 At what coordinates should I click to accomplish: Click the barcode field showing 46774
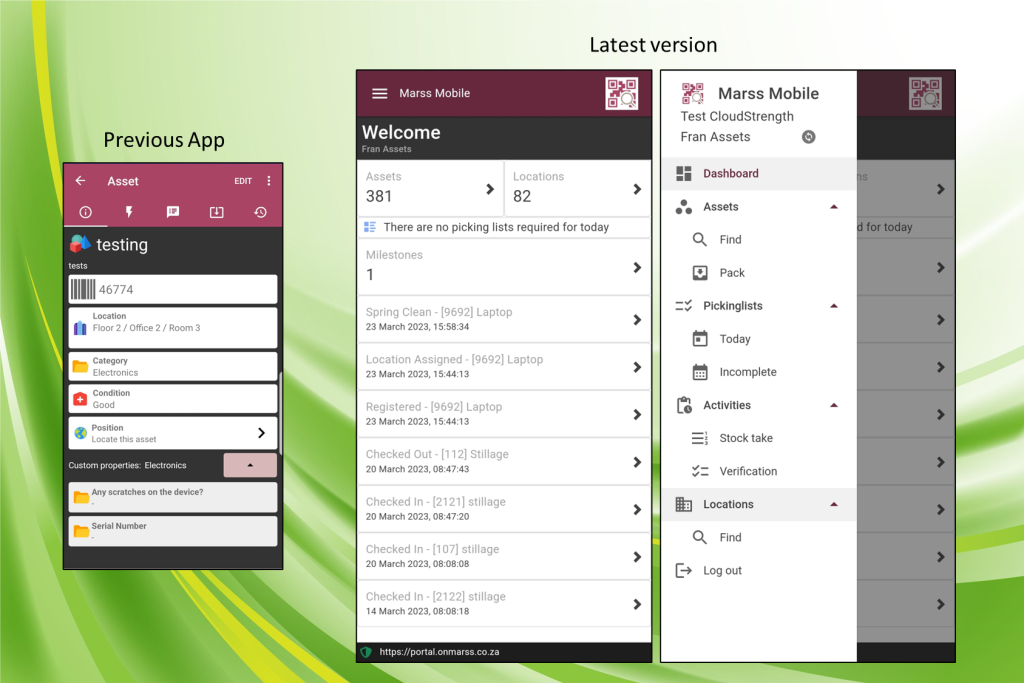tap(173, 289)
